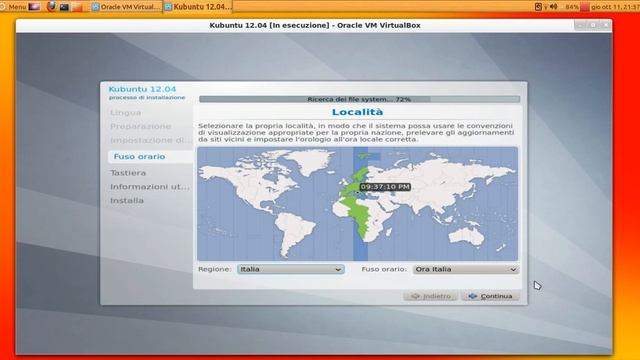Maximize the VirtualBox VM window
The height and width of the screenshot is (360, 640).
593,25
